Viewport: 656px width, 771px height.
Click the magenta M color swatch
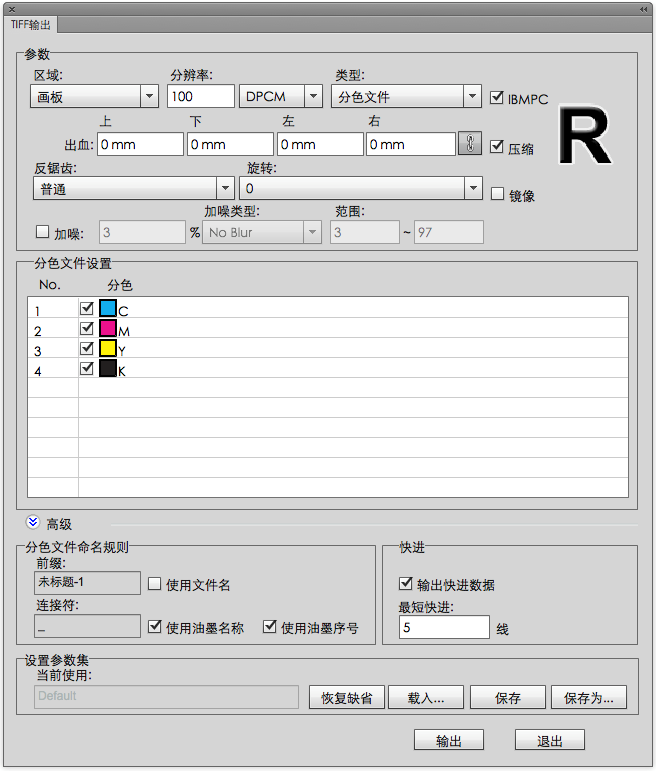[x=108, y=329]
